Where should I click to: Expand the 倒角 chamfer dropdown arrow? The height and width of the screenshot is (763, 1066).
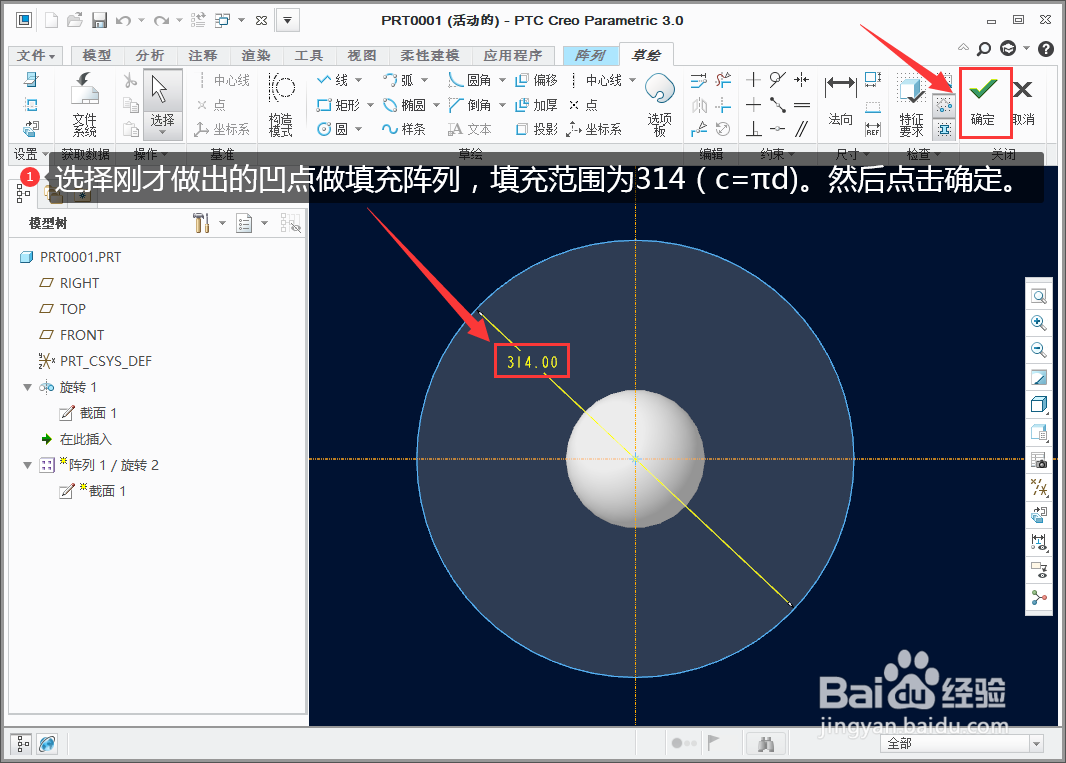[502, 105]
